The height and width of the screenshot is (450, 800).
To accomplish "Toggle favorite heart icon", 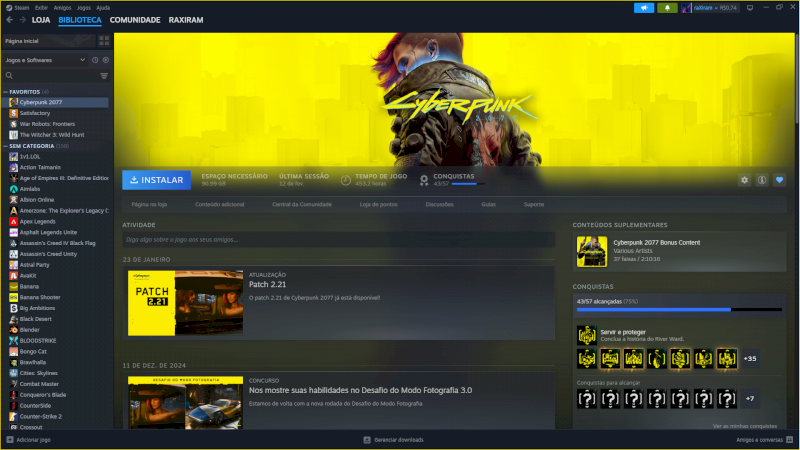I will [779, 180].
